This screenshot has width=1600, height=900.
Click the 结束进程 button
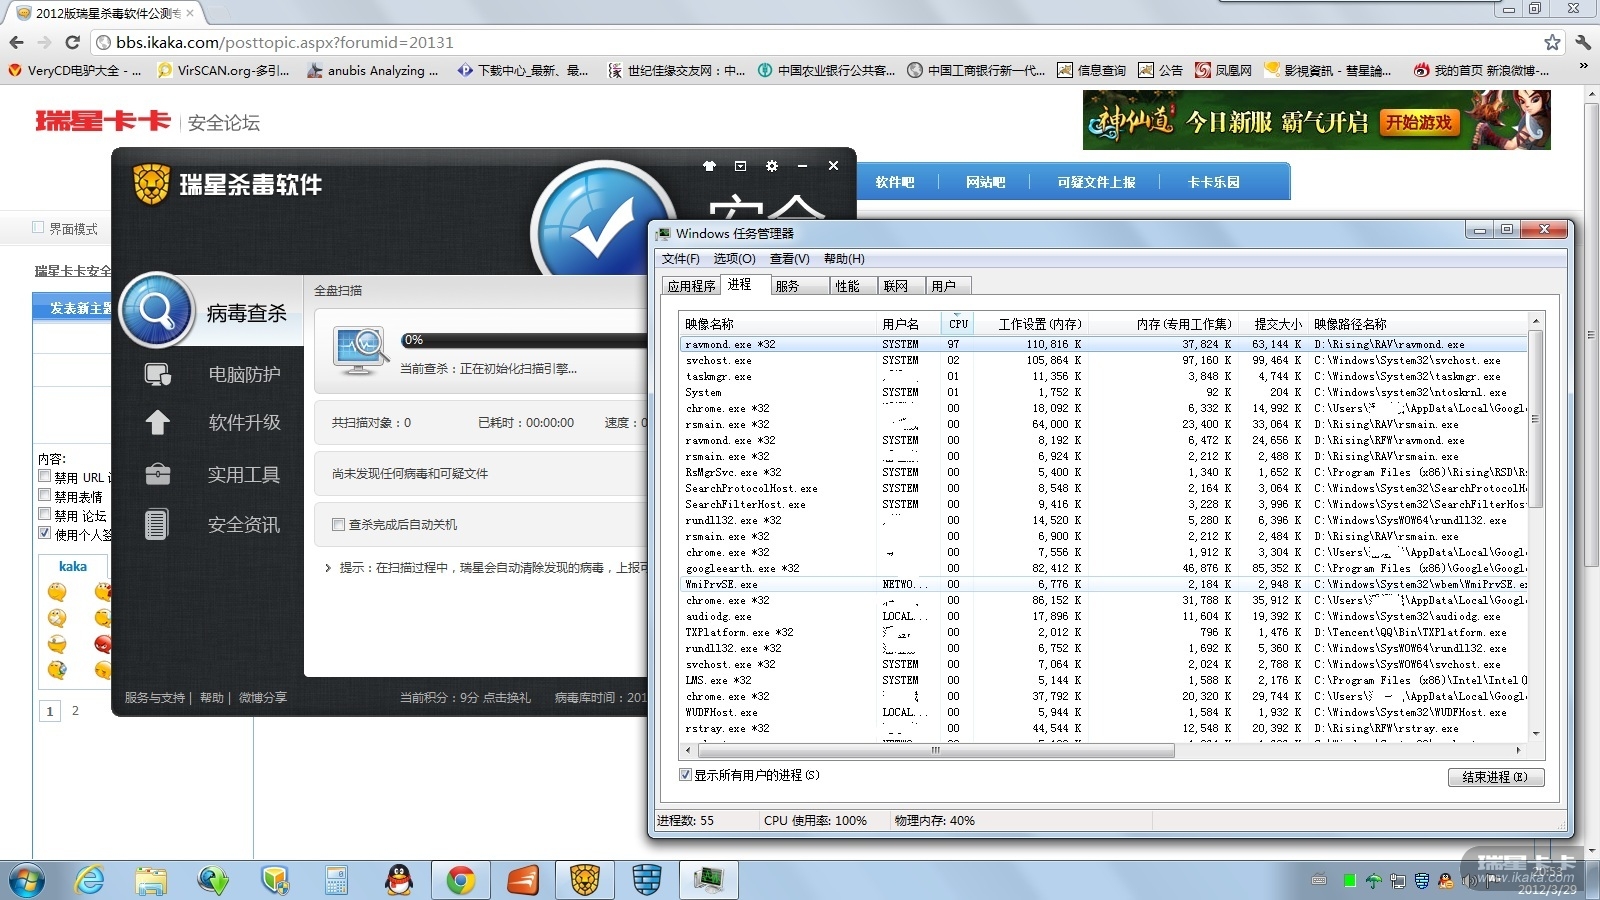1496,777
